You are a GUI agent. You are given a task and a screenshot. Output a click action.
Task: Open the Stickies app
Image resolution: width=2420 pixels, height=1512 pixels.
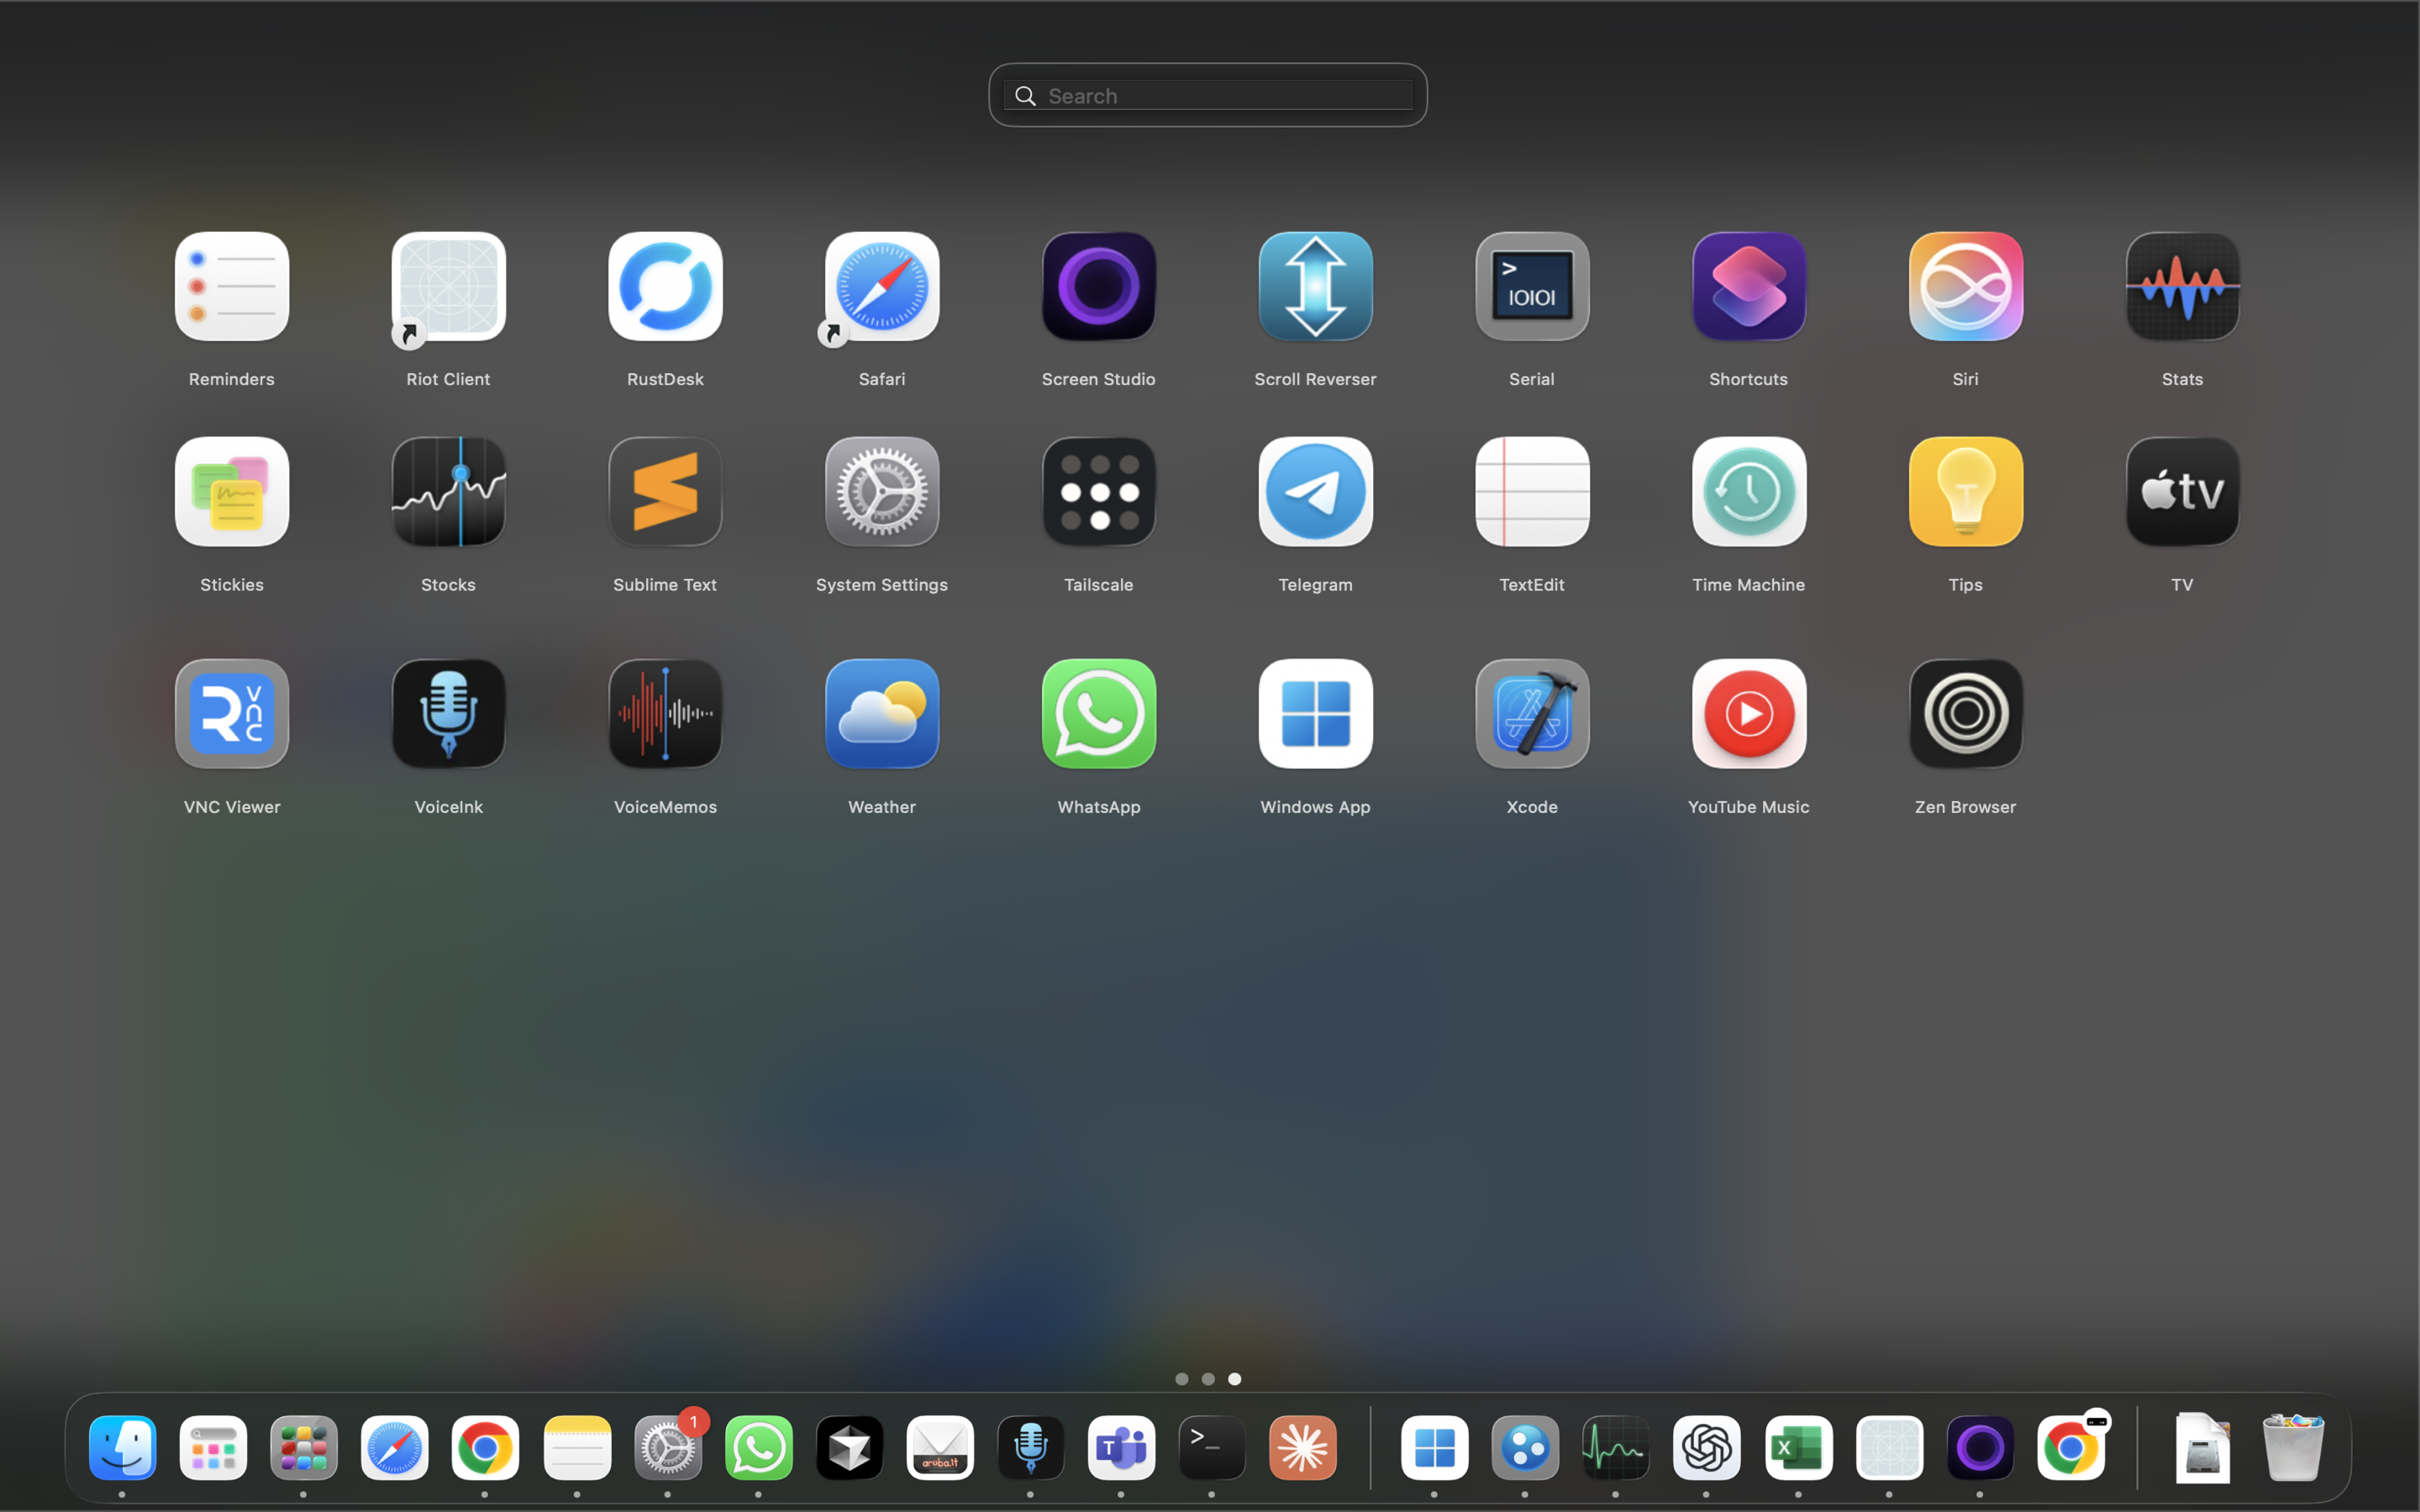point(232,492)
